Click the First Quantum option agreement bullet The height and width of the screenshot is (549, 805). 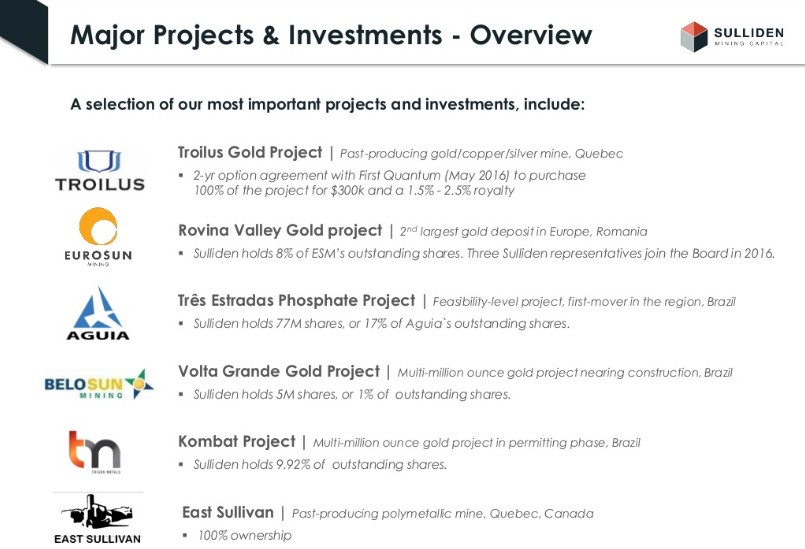tap(389, 182)
